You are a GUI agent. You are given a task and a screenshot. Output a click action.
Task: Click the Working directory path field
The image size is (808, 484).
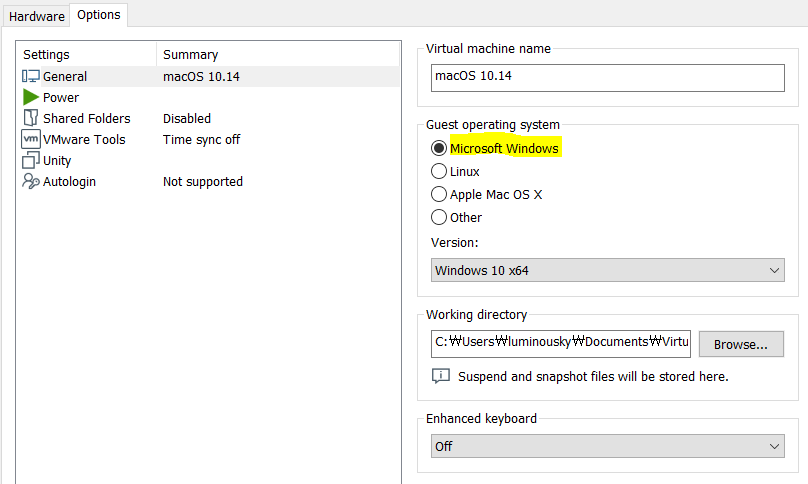pyautogui.click(x=561, y=344)
